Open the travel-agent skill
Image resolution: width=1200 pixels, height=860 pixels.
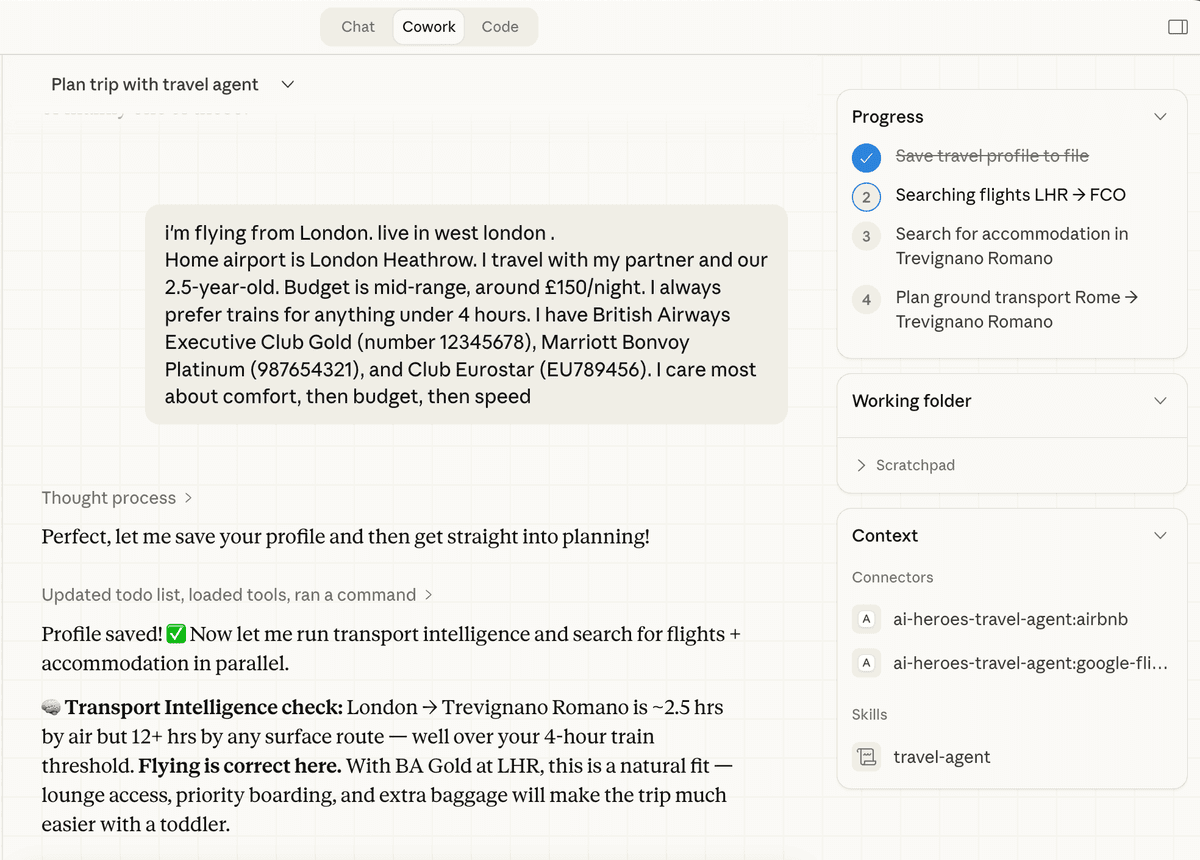point(942,757)
